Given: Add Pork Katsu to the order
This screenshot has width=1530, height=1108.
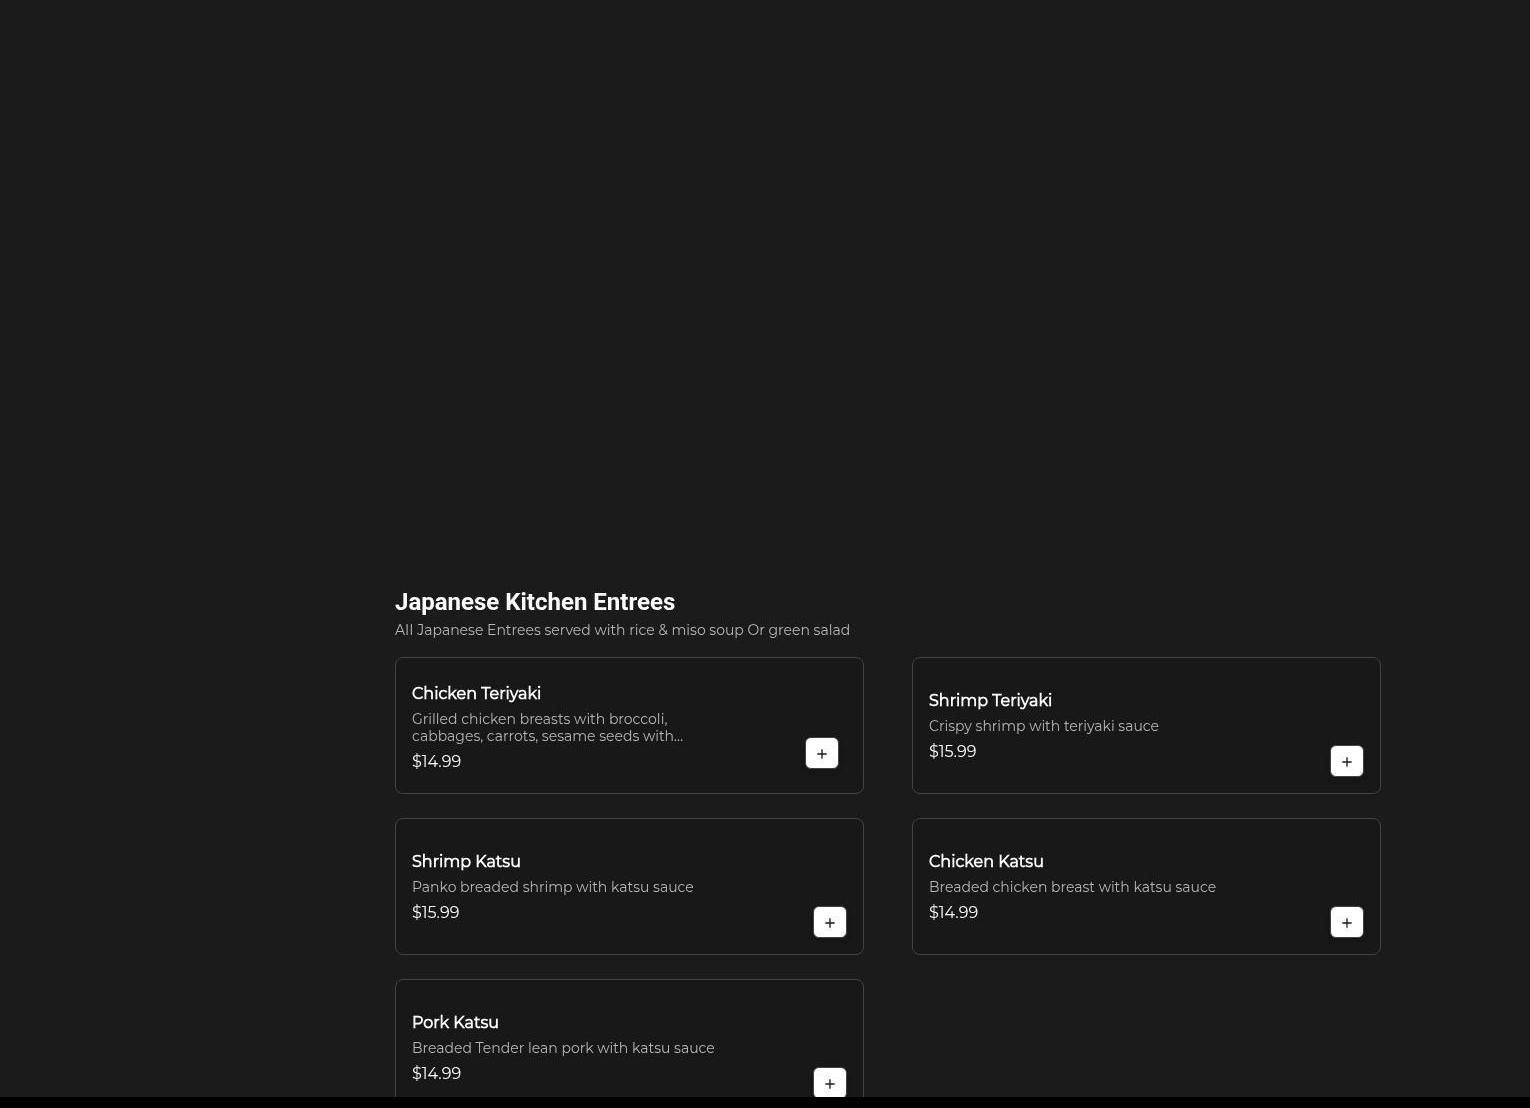Looking at the screenshot, I should 830,1083.
